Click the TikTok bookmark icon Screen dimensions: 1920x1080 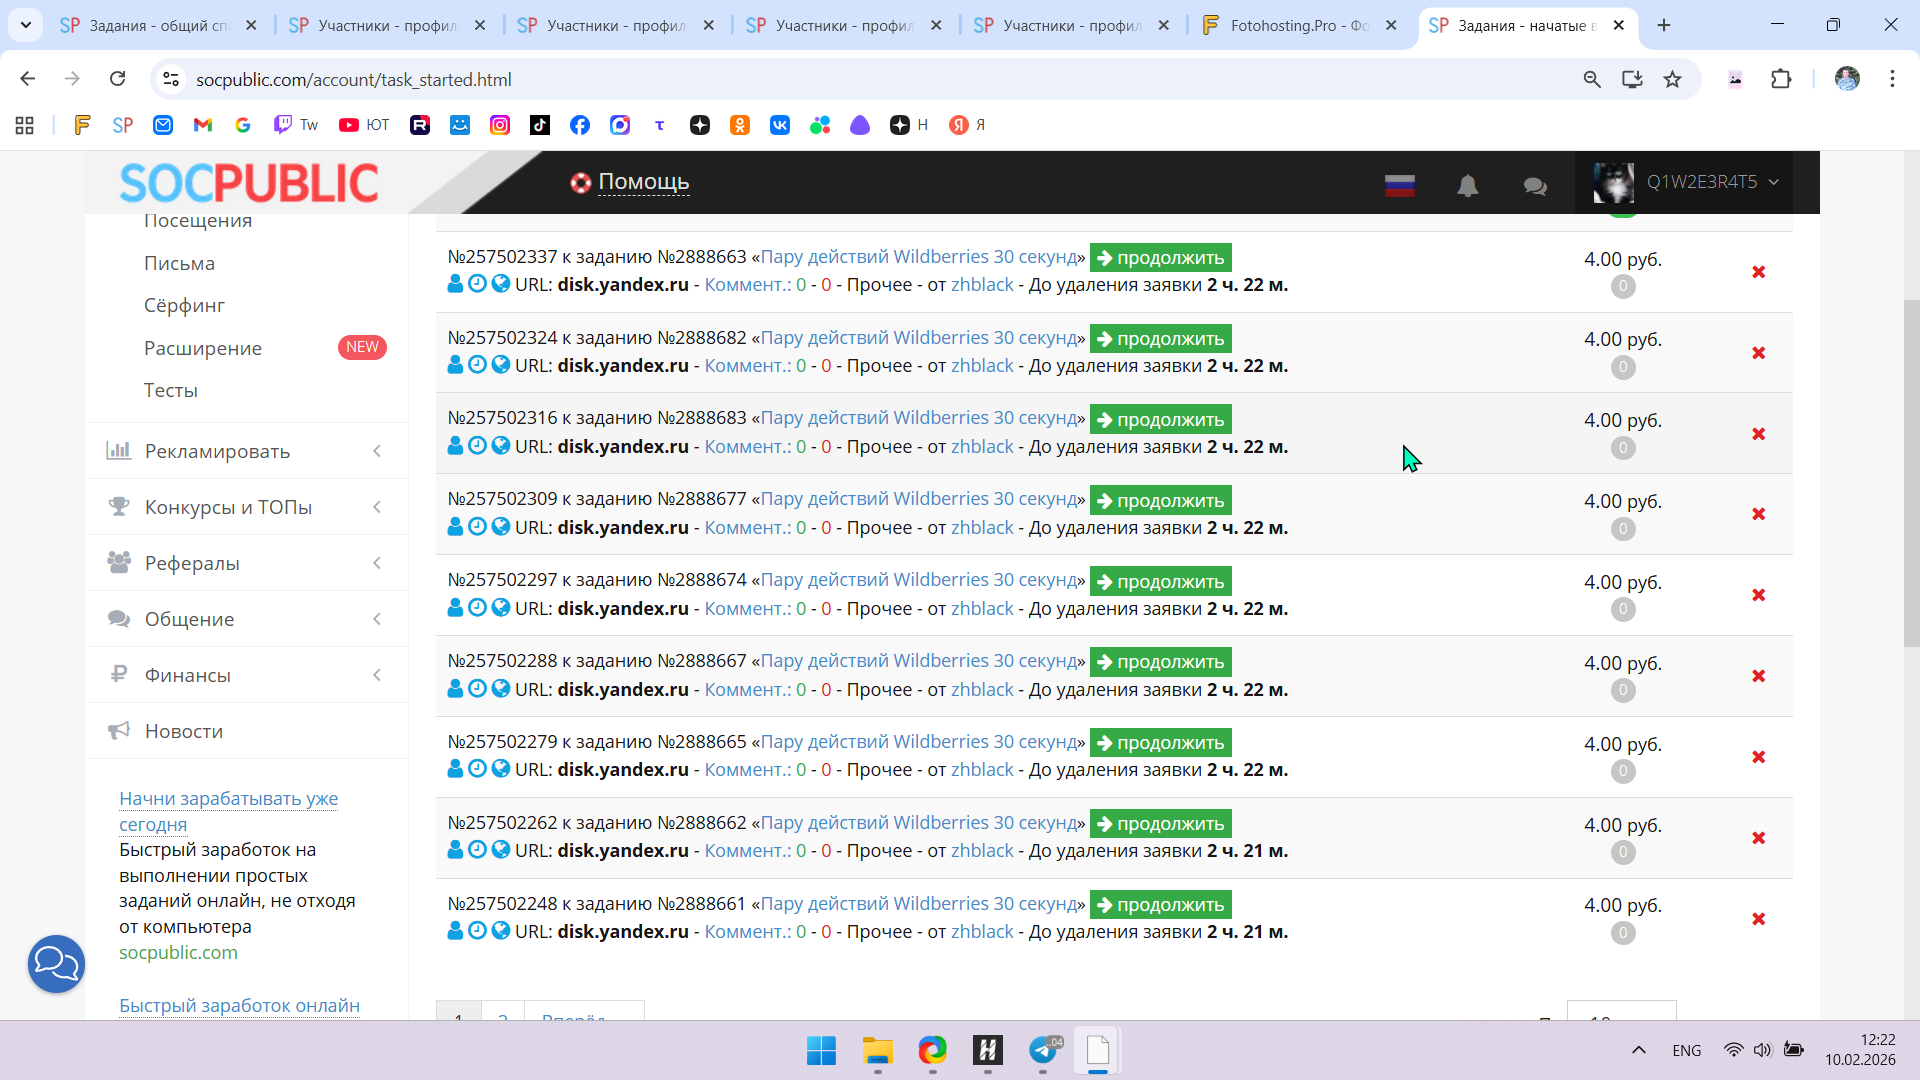point(540,125)
